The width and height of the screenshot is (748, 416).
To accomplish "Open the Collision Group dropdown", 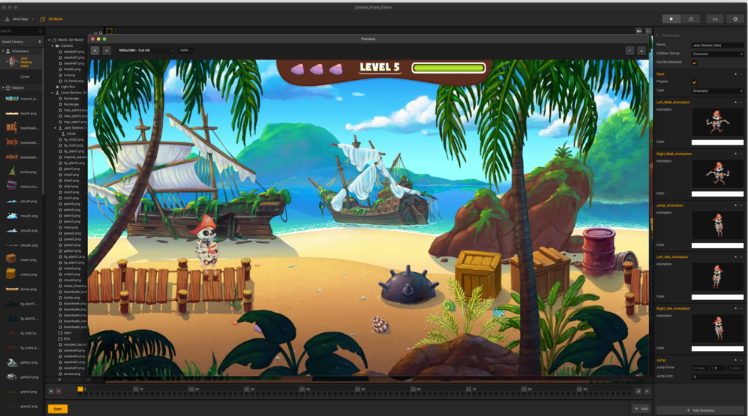I will (717, 53).
